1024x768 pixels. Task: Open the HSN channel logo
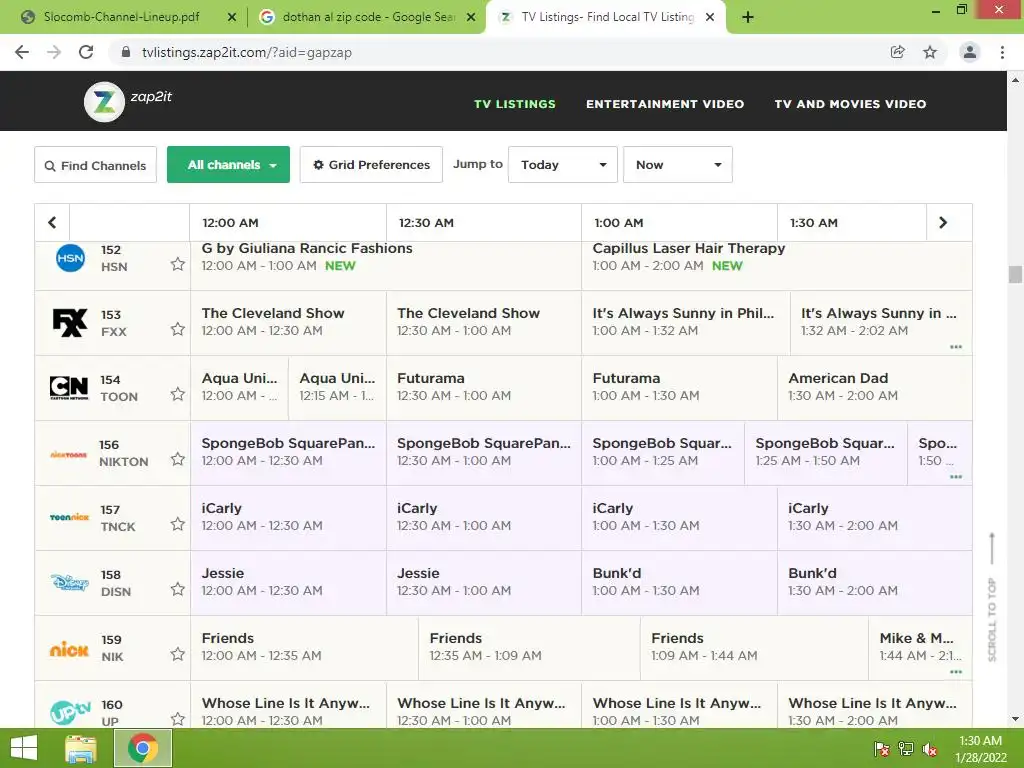tap(70, 258)
